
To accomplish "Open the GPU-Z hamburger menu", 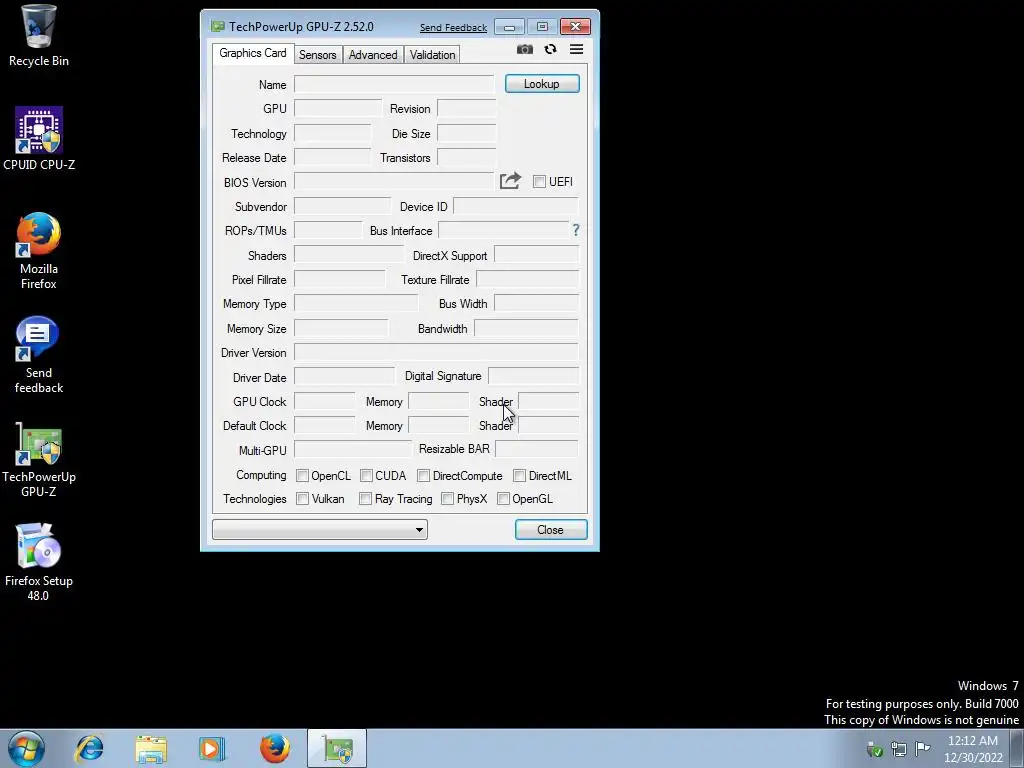I will pyautogui.click(x=576, y=50).
